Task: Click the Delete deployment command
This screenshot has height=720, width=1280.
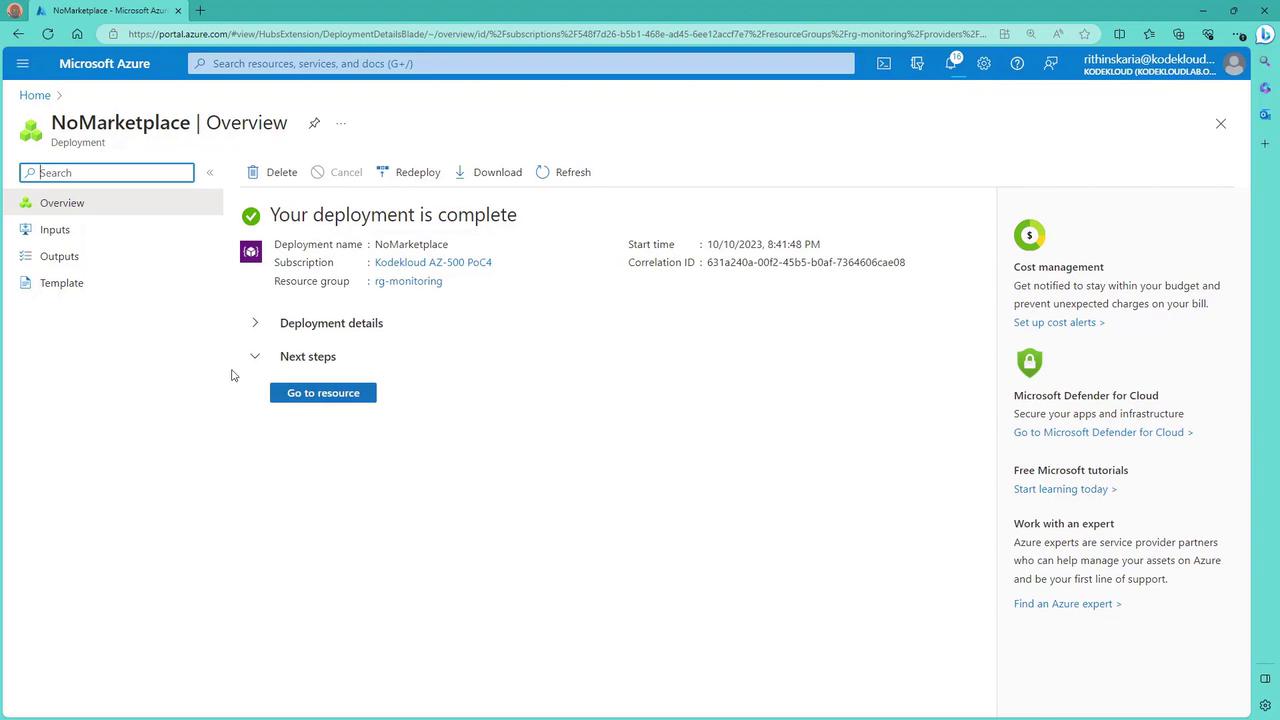Action: (272, 172)
